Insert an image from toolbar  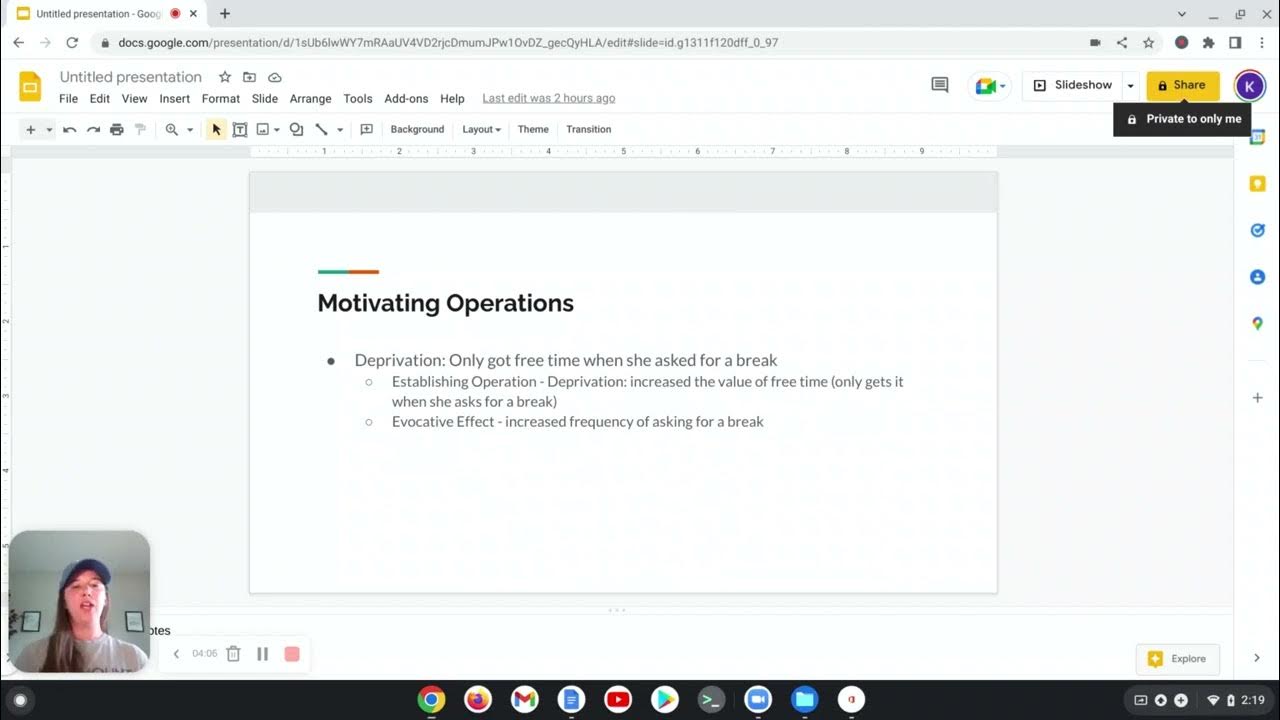[x=263, y=129]
